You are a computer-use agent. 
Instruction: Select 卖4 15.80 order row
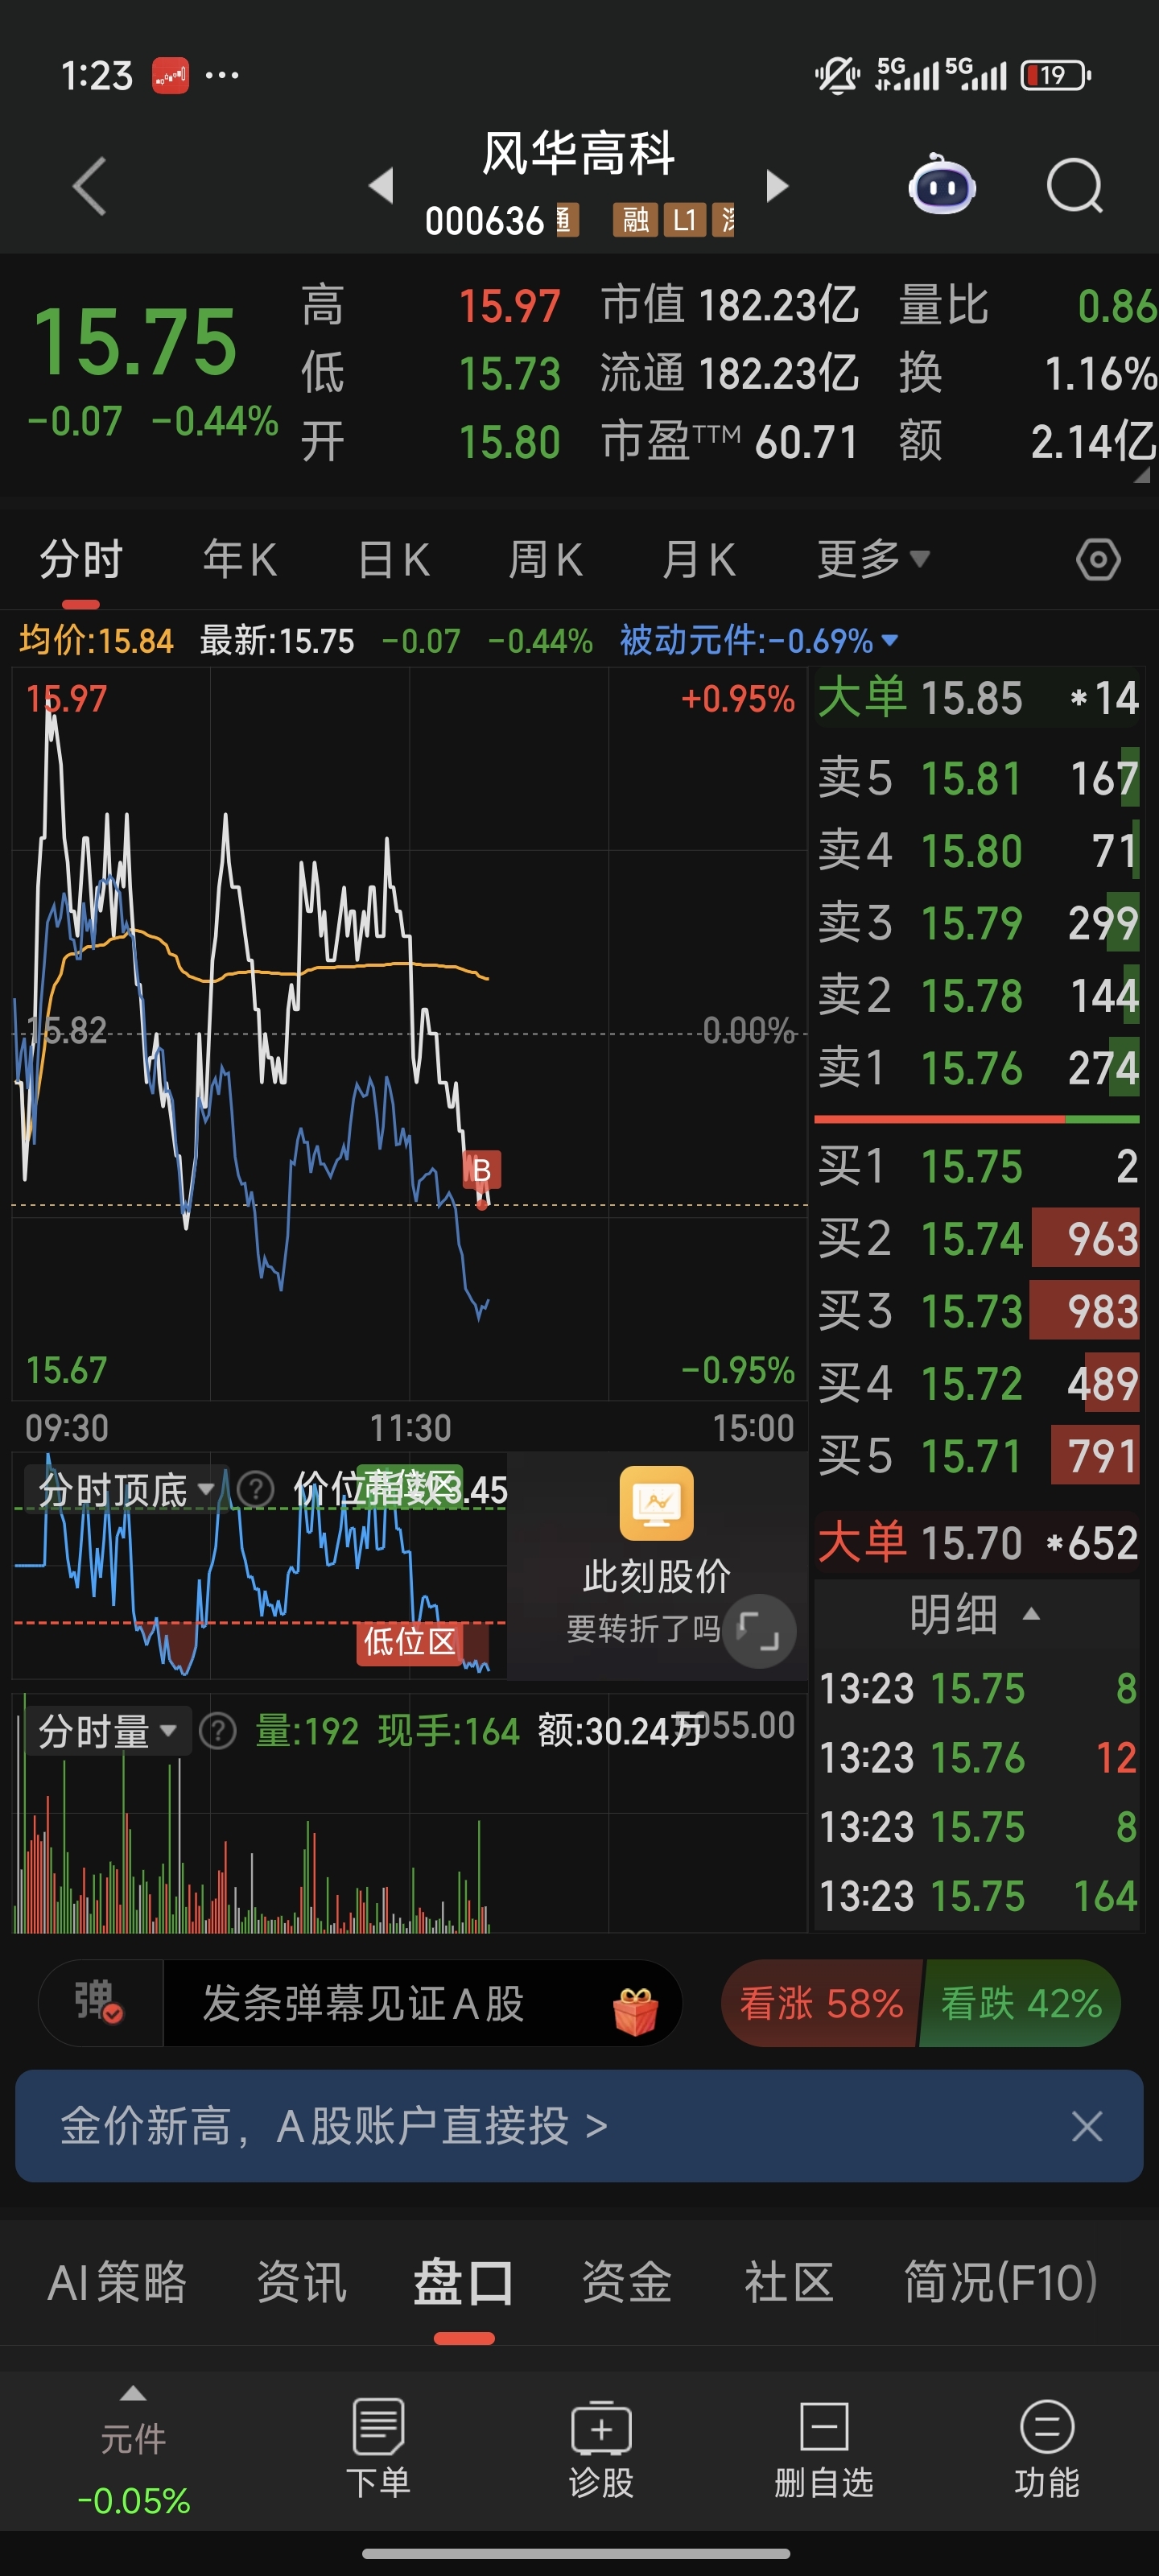(x=977, y=851)
